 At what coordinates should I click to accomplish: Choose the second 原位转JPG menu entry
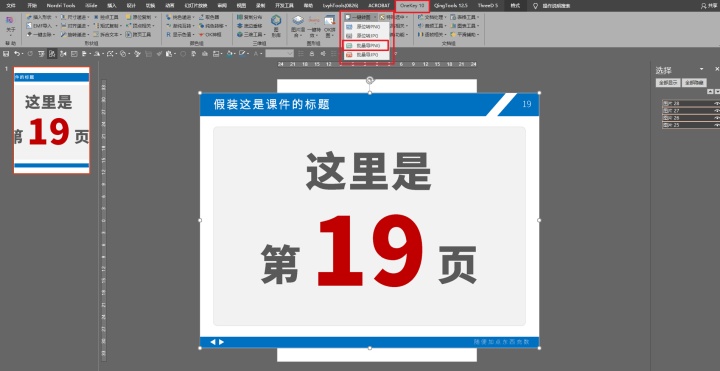(366, 35)
